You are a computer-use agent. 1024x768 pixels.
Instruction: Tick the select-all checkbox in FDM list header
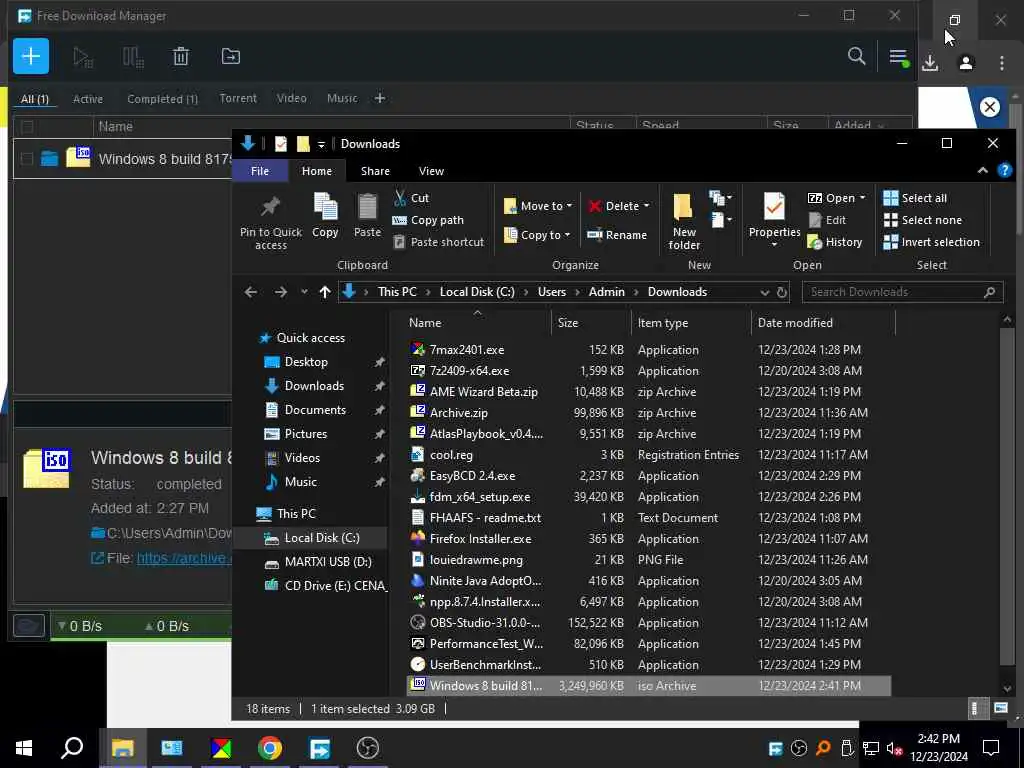[27, 127]
